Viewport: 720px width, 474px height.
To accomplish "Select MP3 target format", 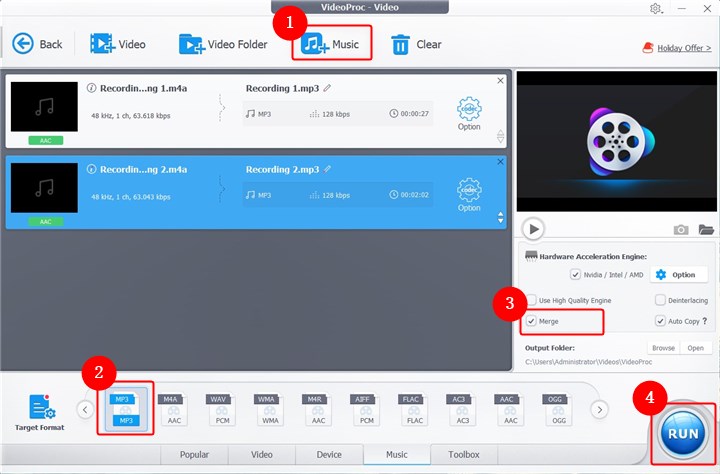I will [126, 409].
